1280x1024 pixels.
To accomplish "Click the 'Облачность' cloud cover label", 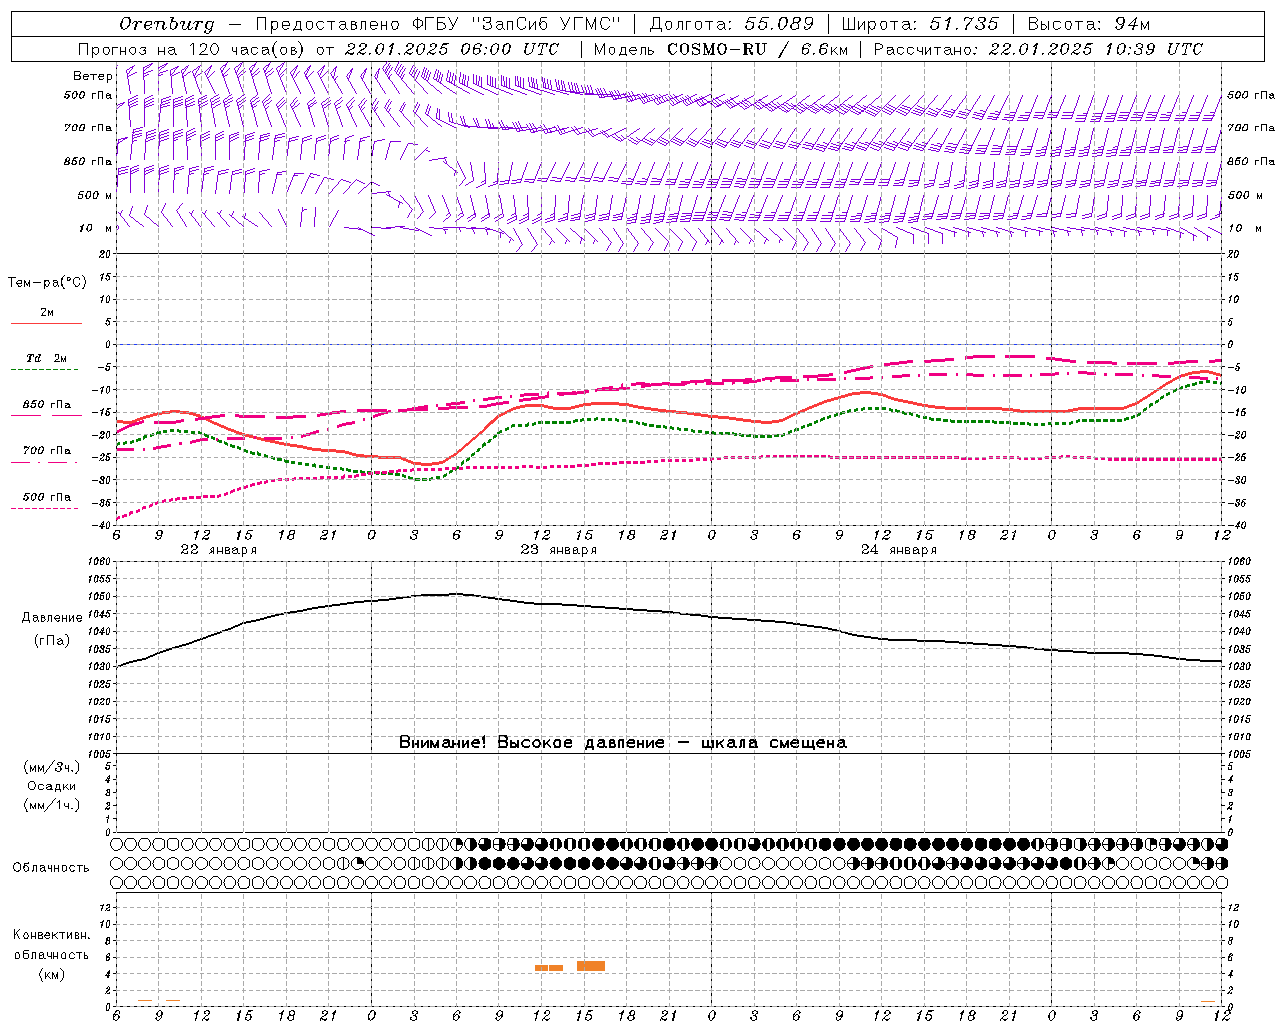I will click(50, 867).
